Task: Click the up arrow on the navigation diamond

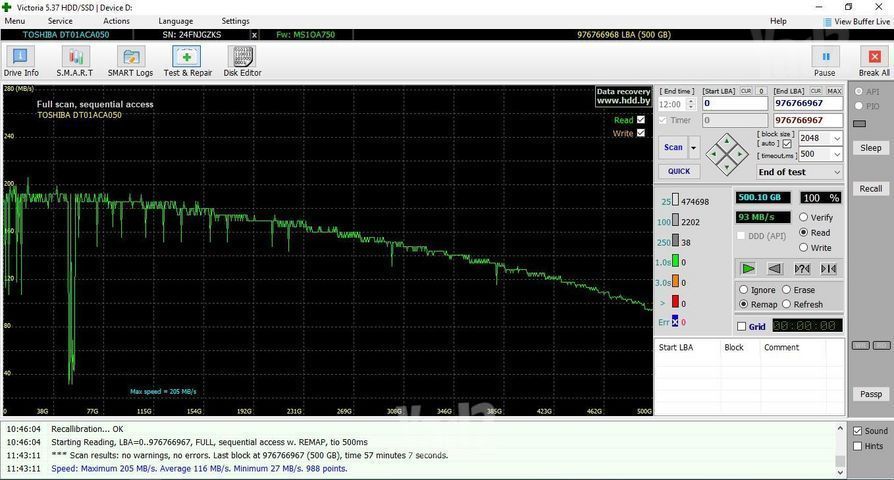Action: tap(727, 140)
